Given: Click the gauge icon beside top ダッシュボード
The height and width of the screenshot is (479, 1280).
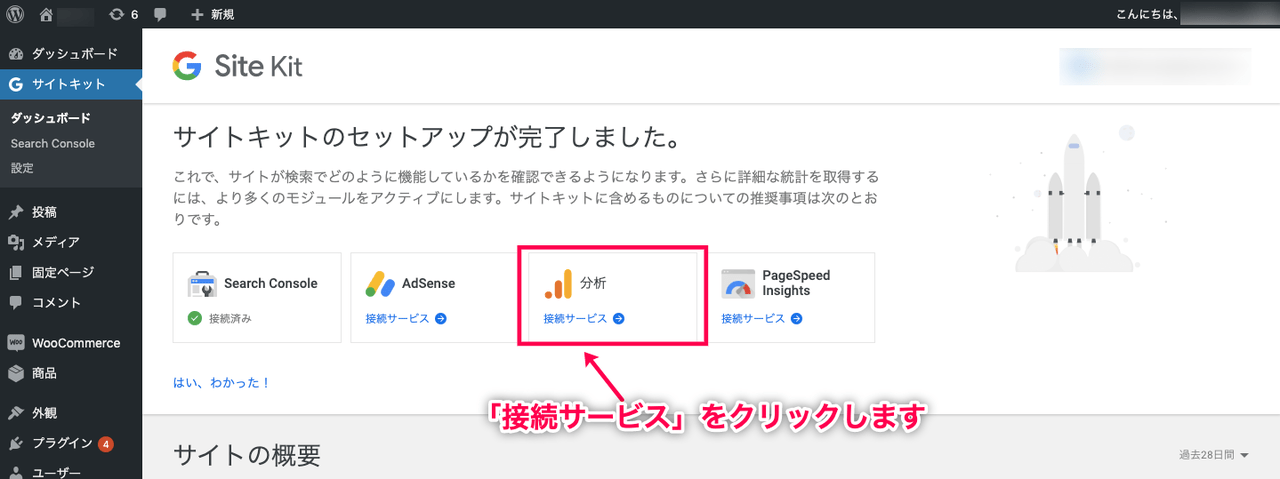Looking at the screenshot, I should 16,54.
